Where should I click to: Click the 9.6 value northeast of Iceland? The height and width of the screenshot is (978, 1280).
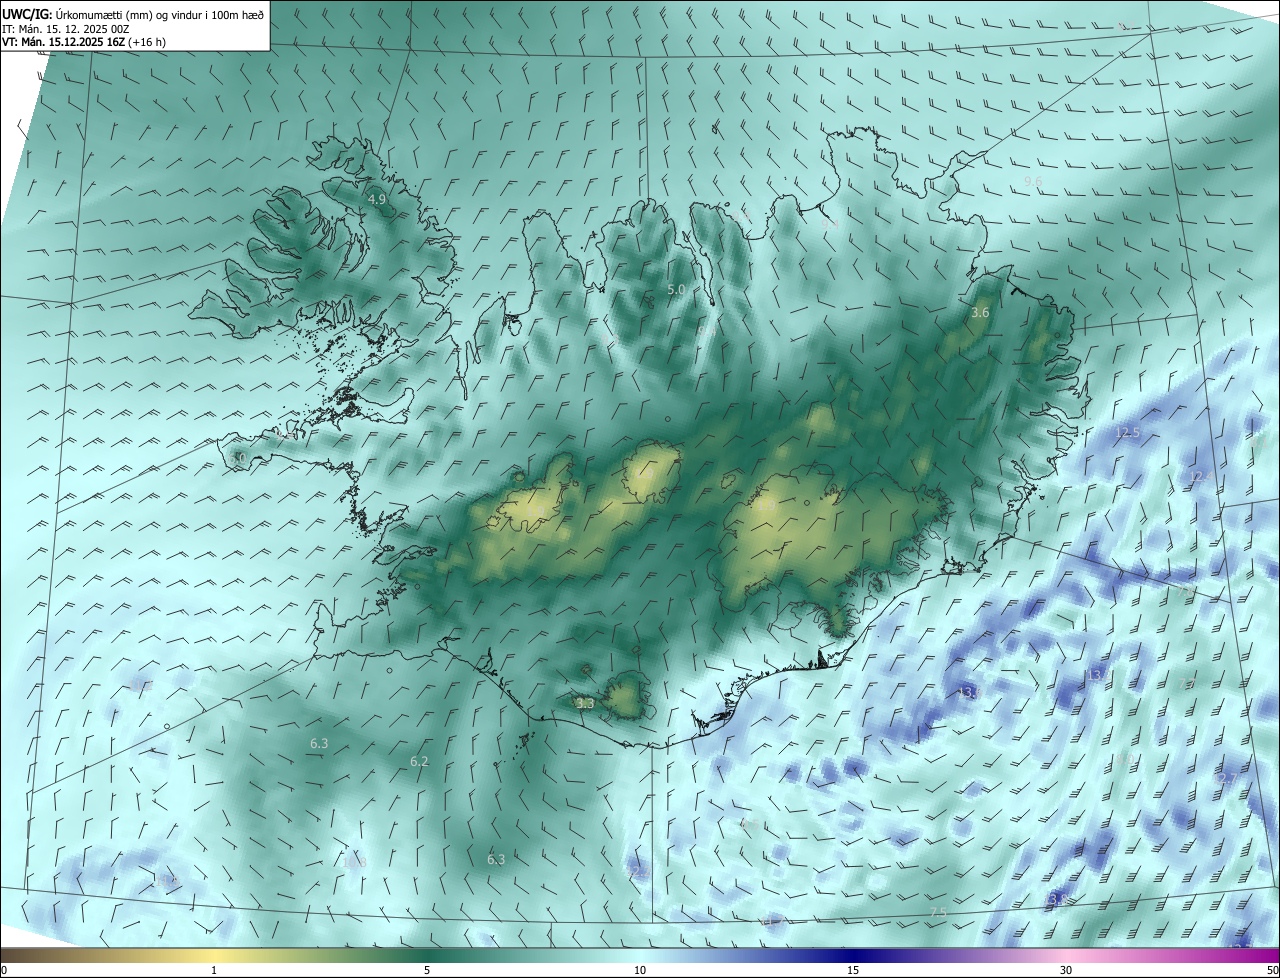click(1033, 181)
